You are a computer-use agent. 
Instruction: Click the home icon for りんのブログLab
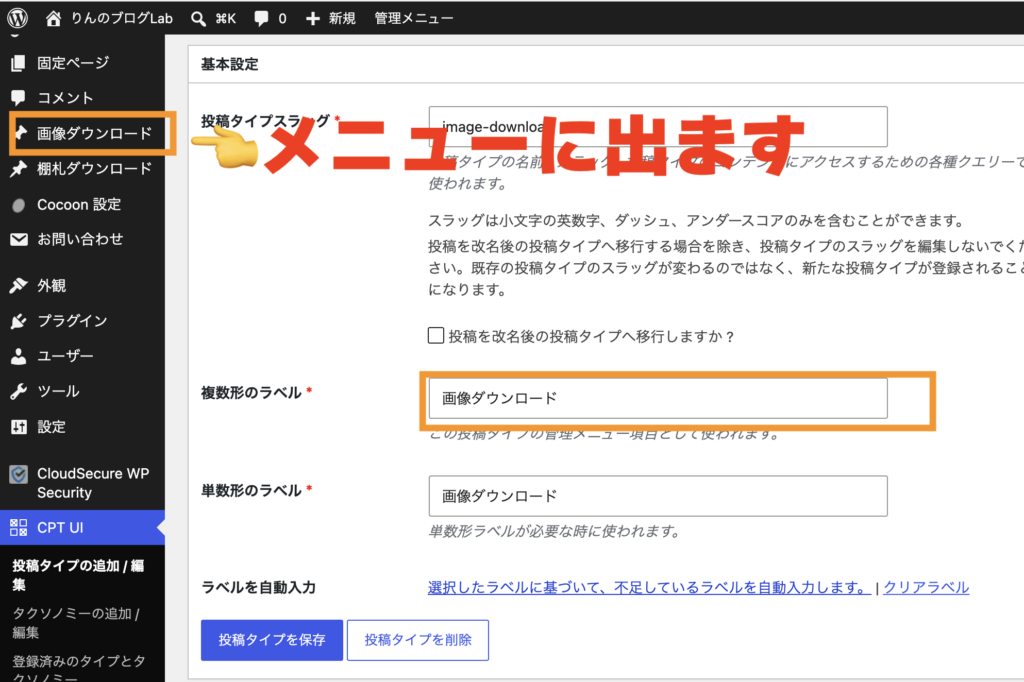[x=54, y=18]
